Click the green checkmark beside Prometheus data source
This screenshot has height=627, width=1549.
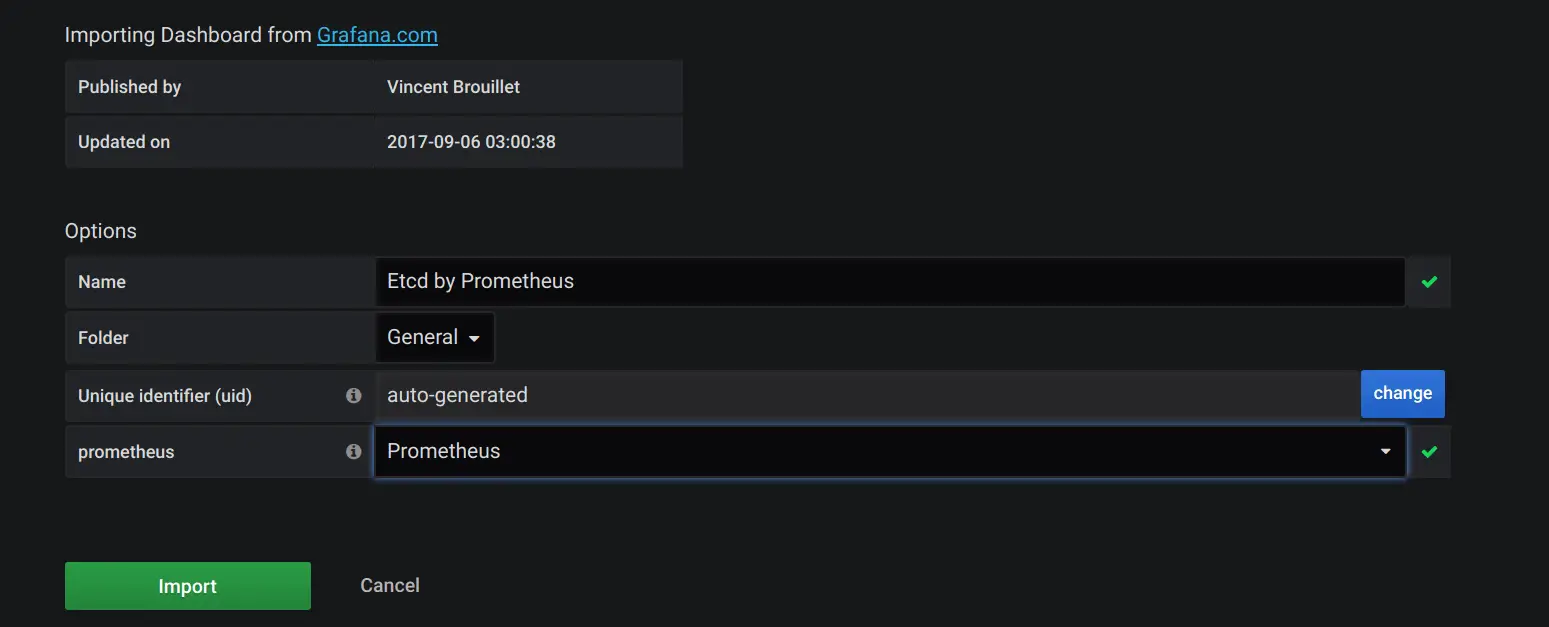click(x=1429, y=452)
